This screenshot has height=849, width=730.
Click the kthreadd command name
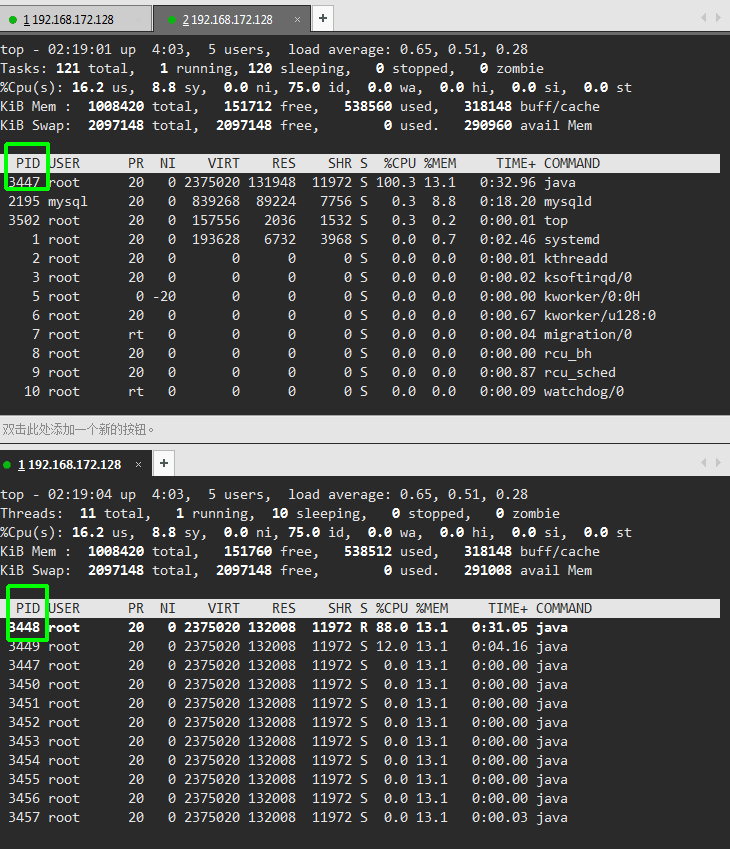576,258
